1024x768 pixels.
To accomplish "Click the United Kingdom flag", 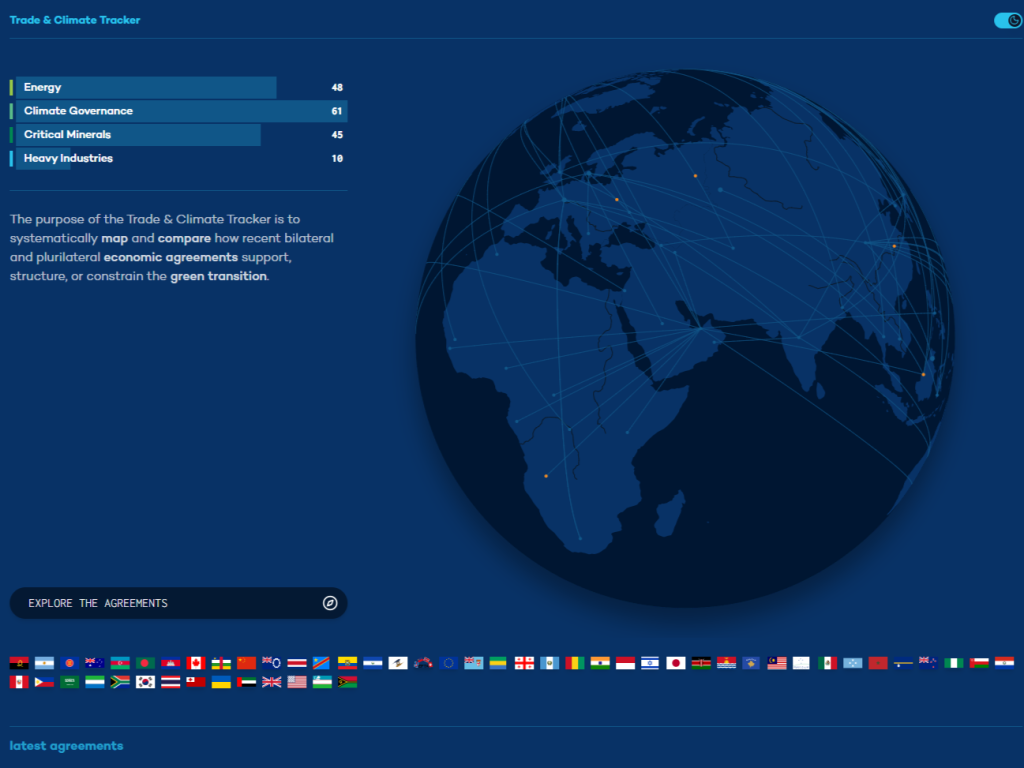I will click(272, 682).
